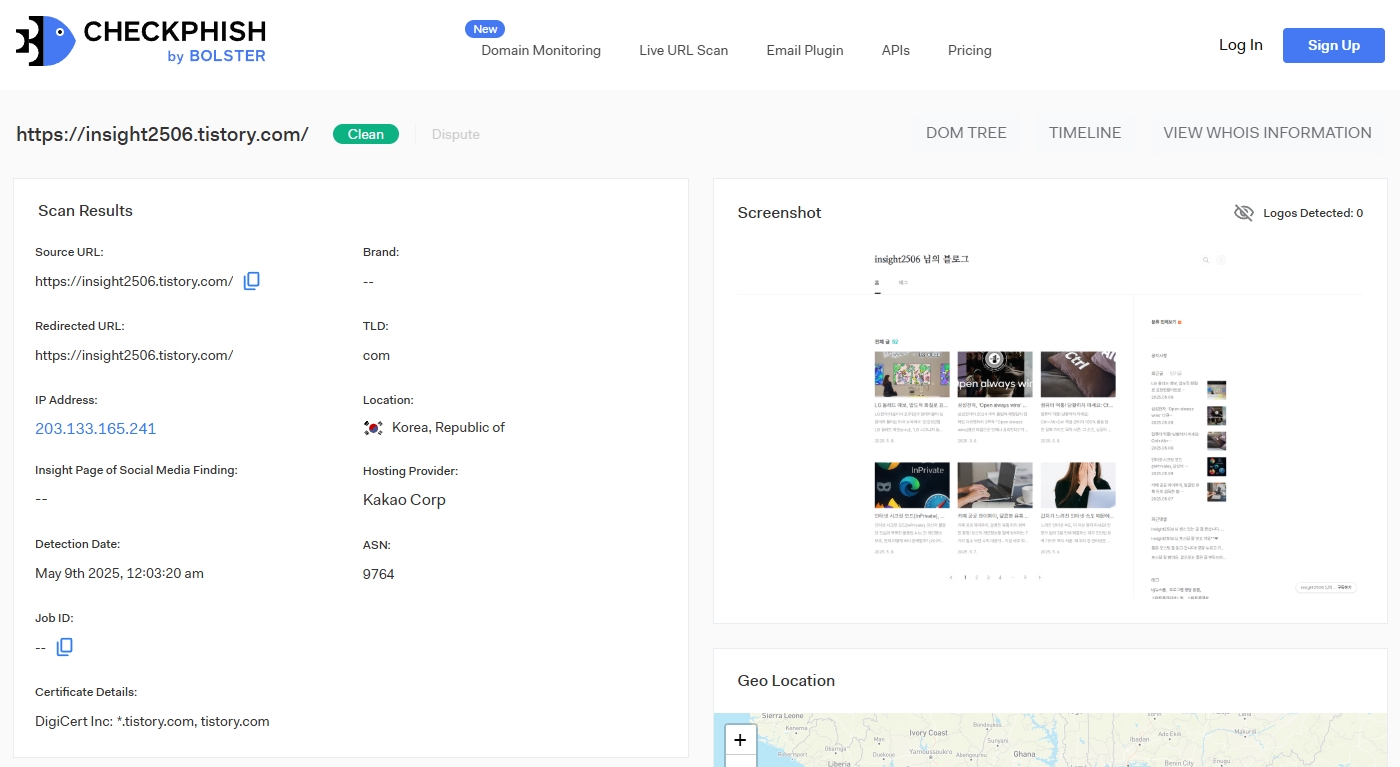
Task: Open Domain Monitoring menu item
Action: (x=541, y=50)
